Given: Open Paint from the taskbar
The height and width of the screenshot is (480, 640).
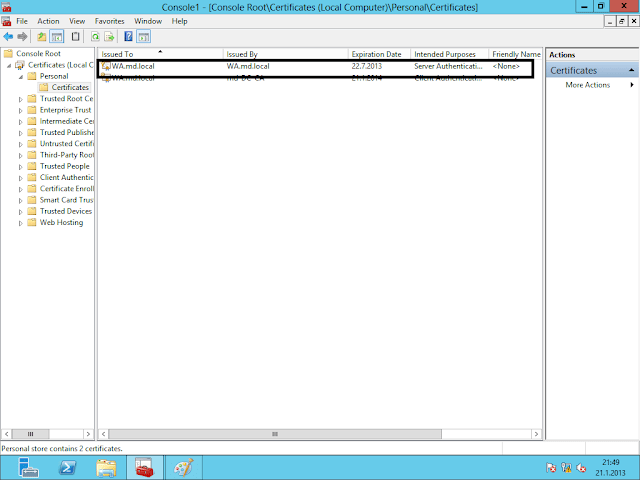Looking at the screenshot, I should click(x=185, y=468).
